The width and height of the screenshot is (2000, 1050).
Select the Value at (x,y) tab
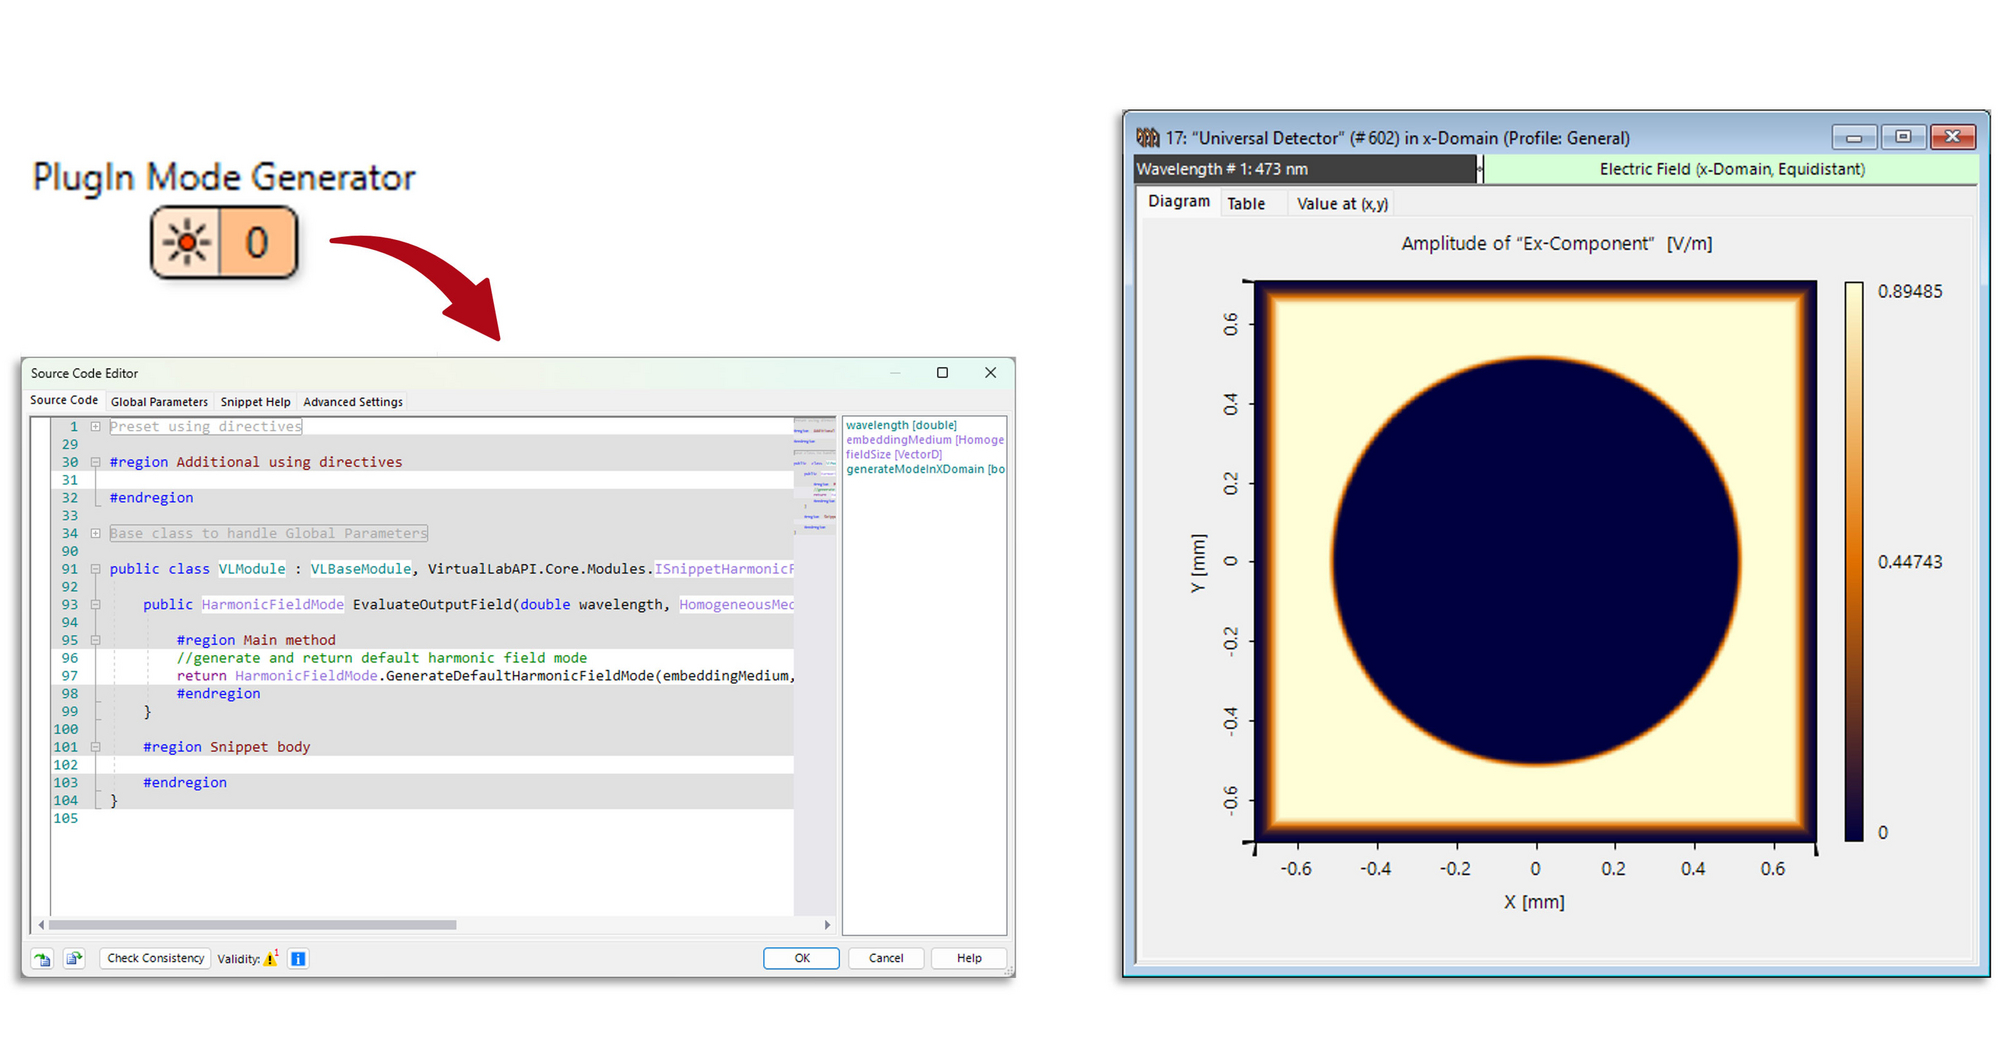click(1342, 204)
